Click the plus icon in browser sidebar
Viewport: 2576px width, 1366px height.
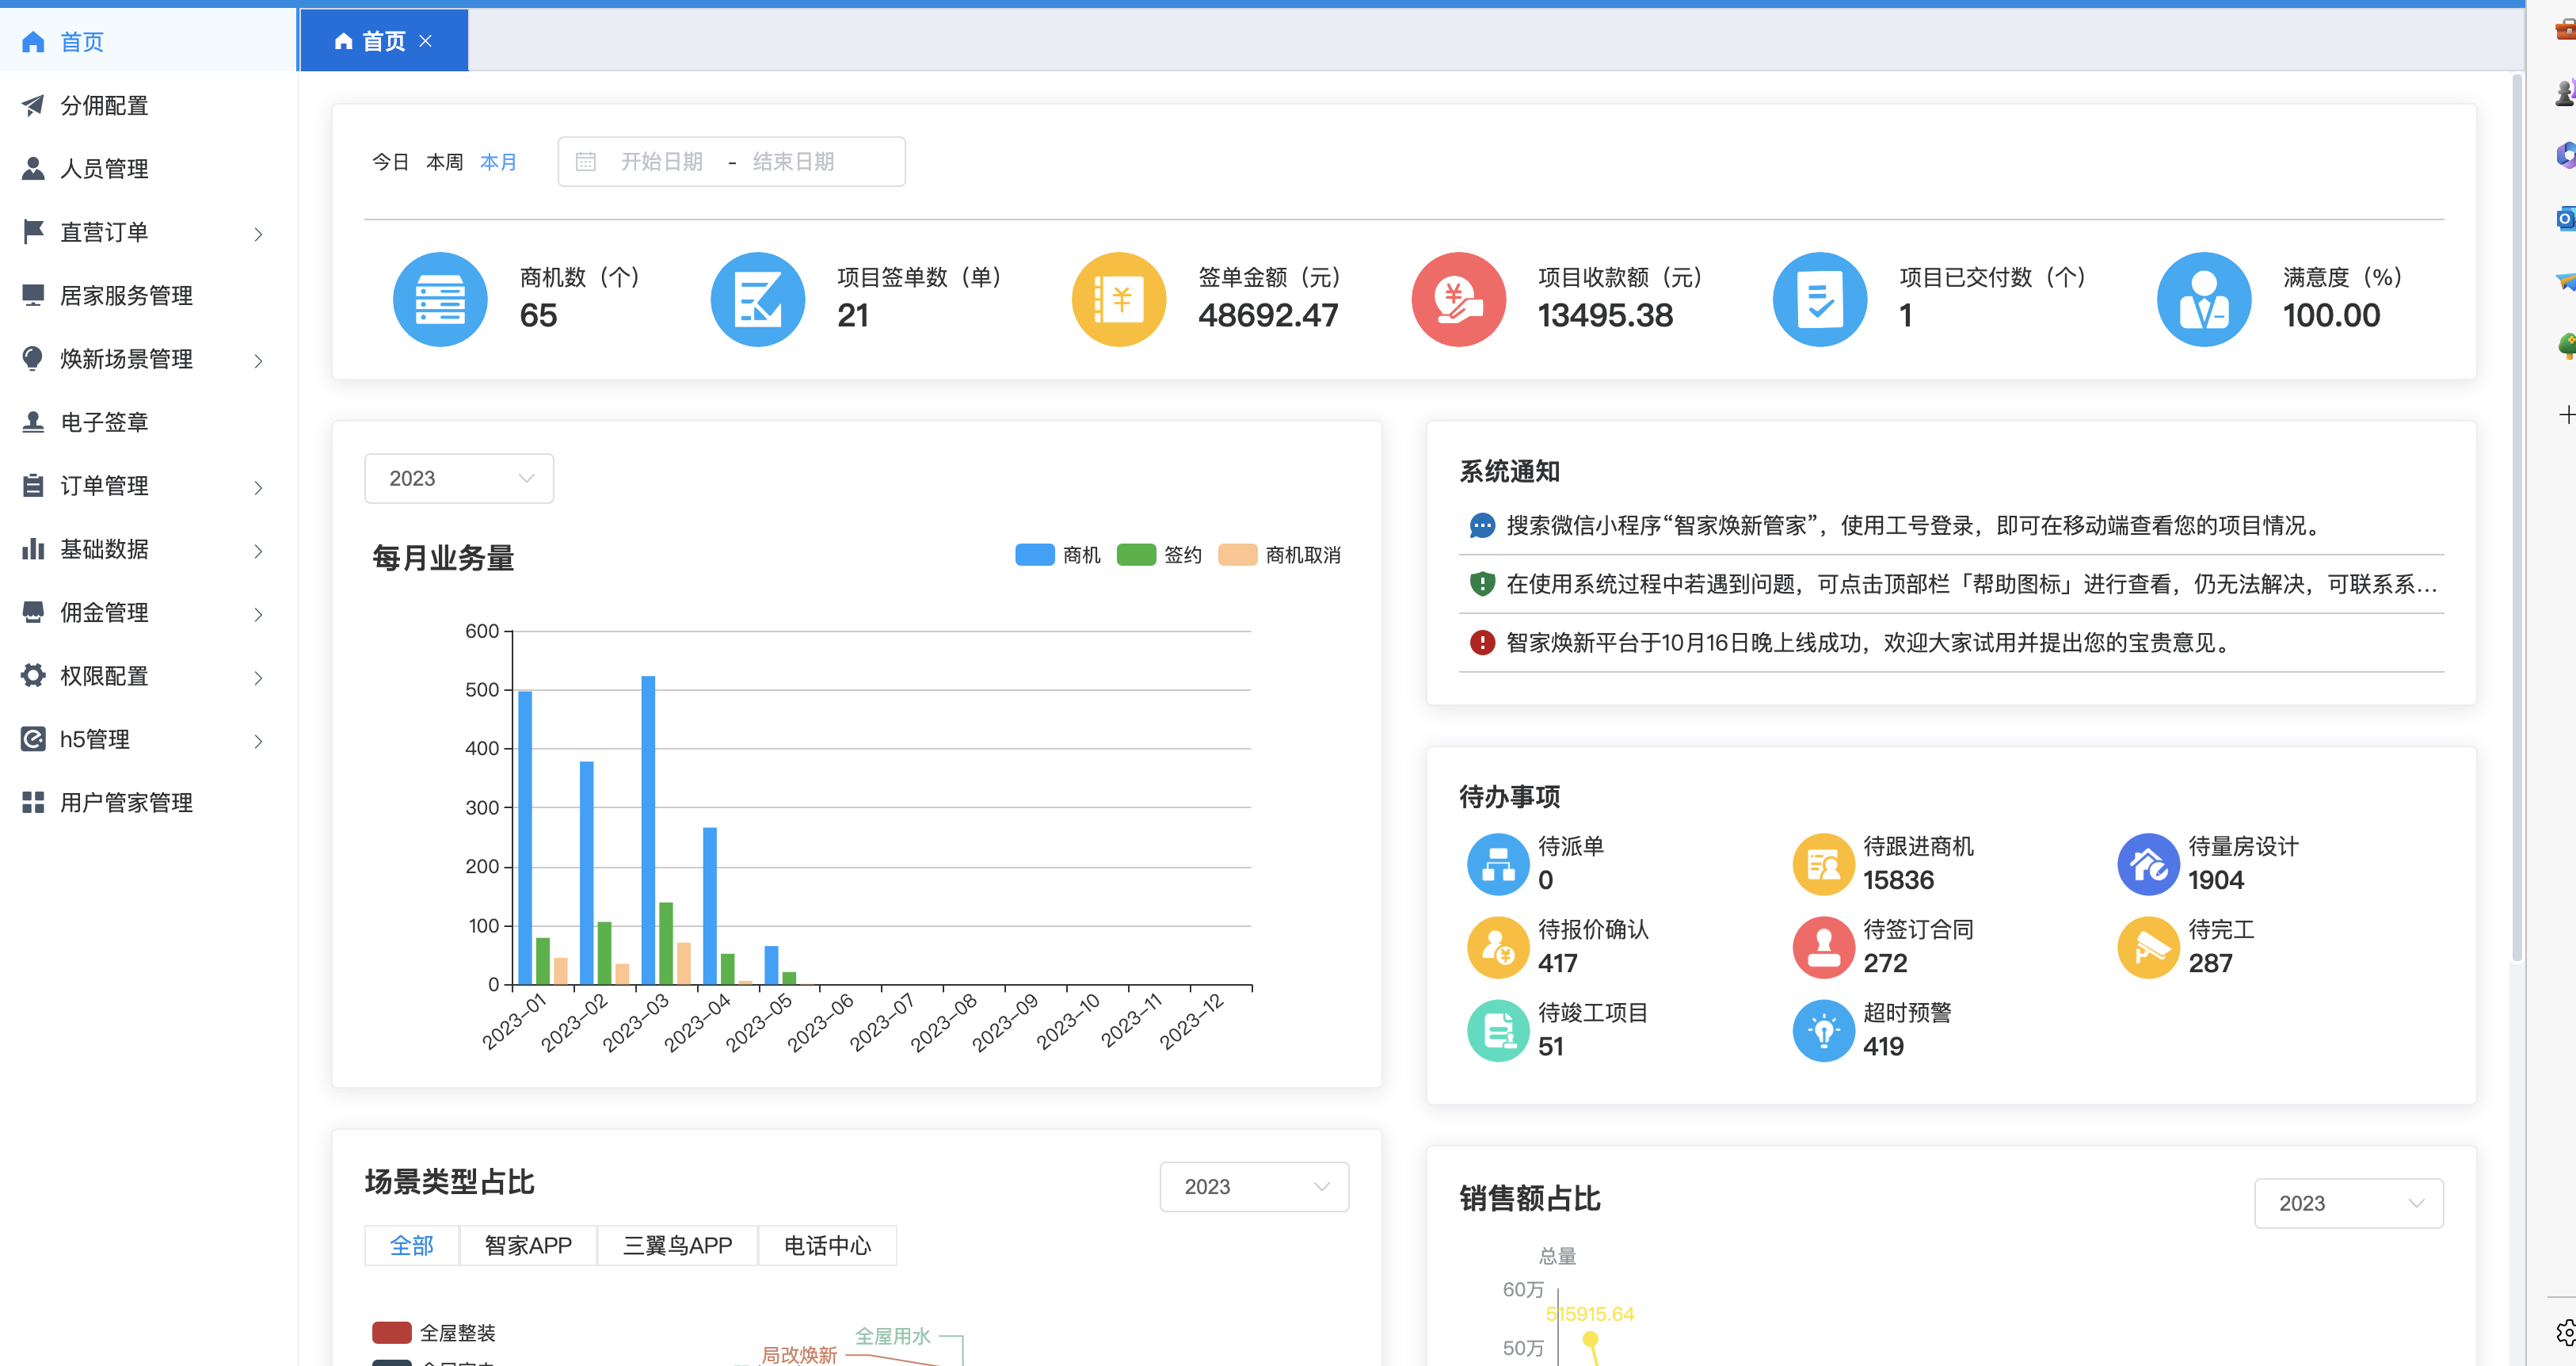(2566, 414)
